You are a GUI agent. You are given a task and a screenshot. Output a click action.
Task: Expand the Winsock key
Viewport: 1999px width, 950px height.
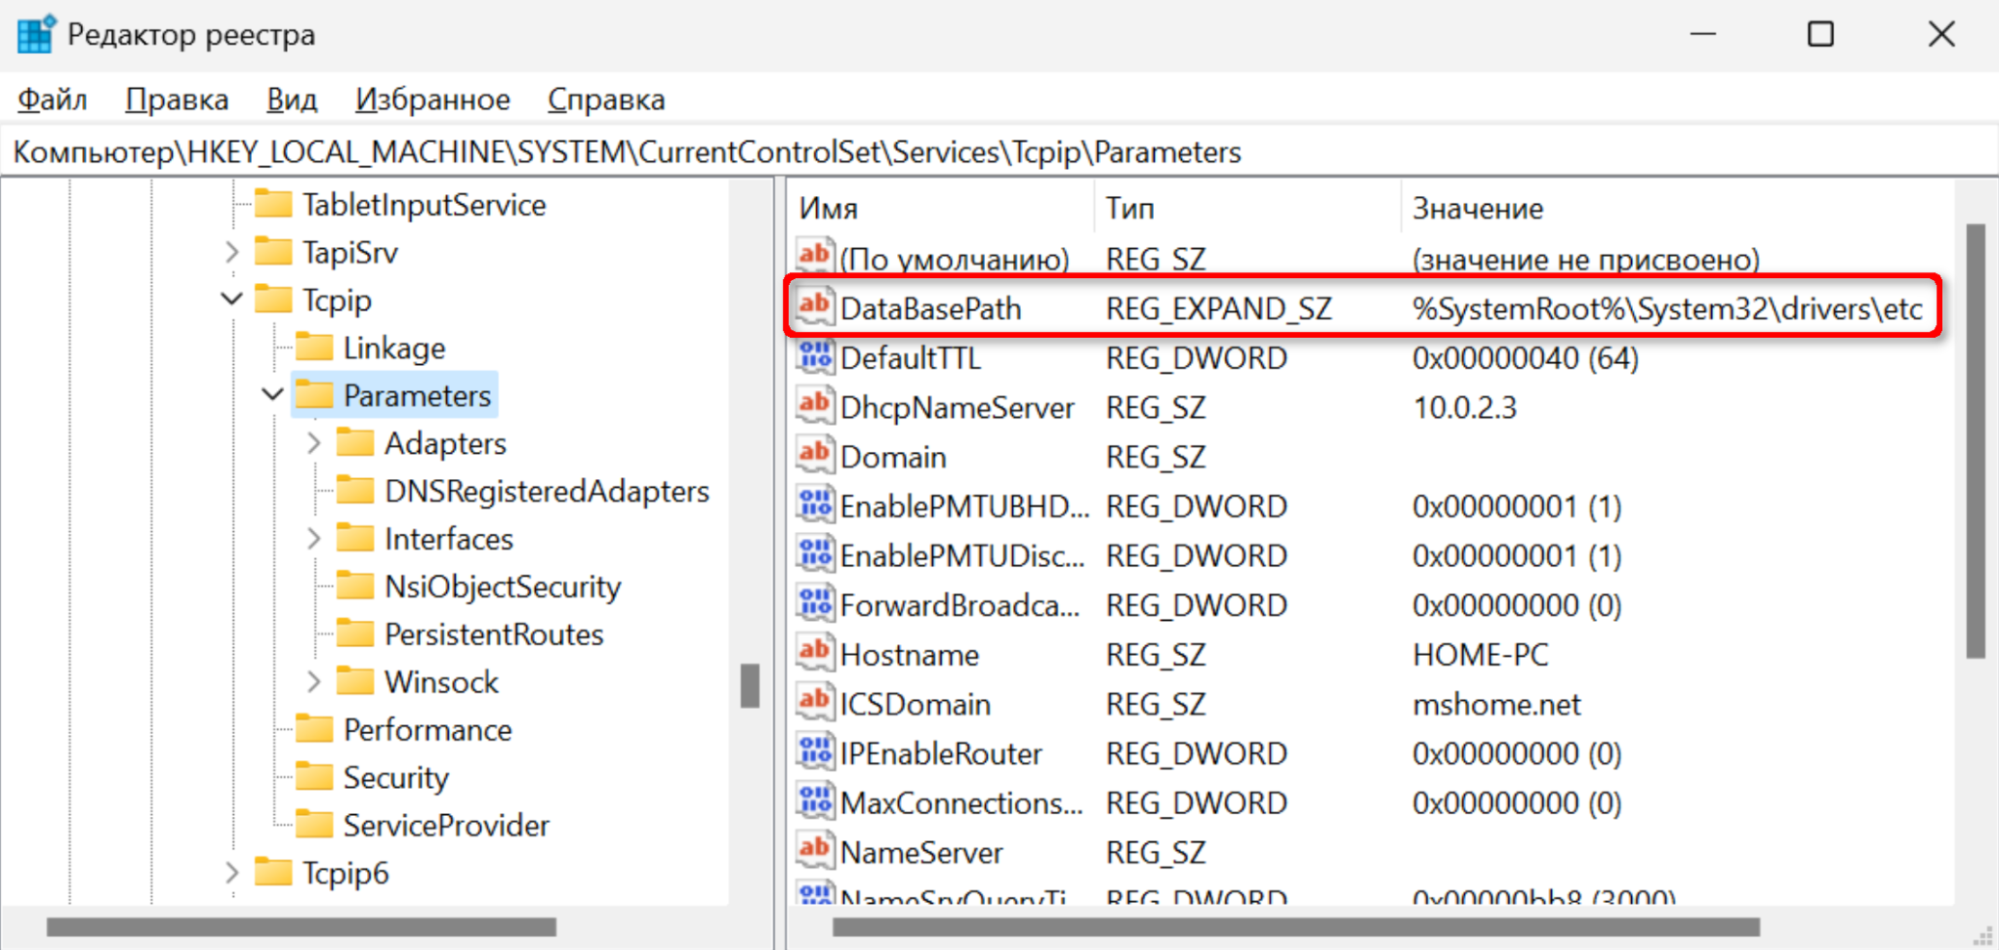314,682
